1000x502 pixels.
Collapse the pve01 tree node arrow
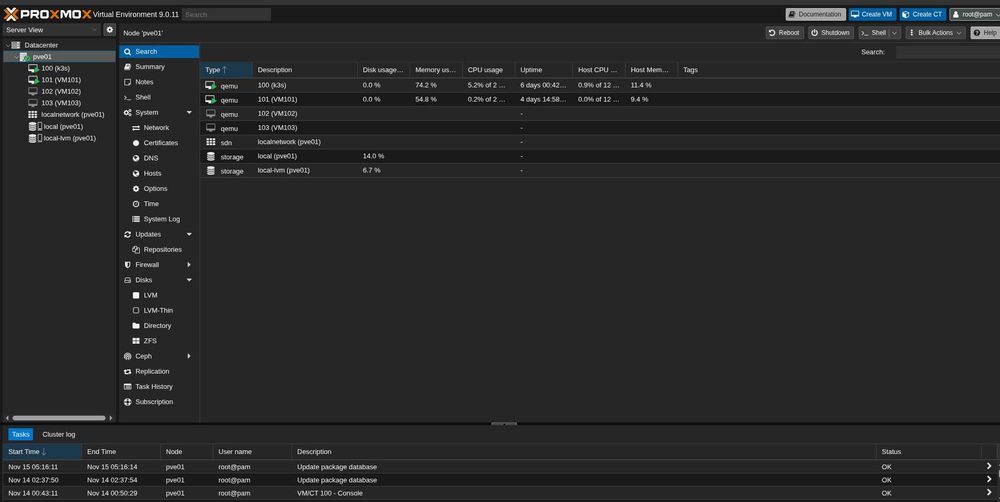(x=17, y=57)
